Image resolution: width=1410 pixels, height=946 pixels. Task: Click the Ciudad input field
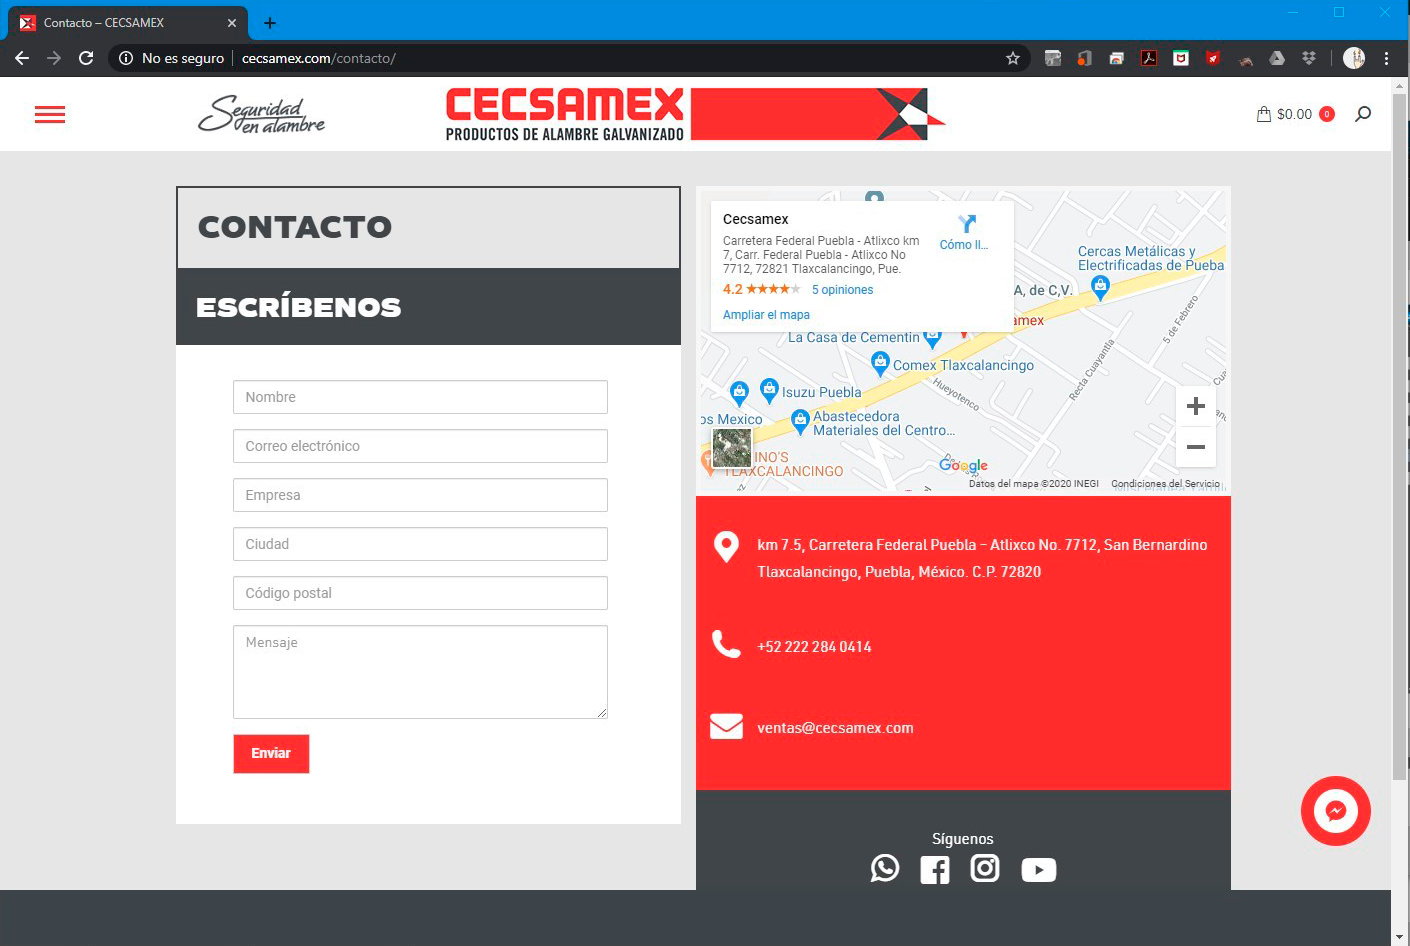(420, 544)
